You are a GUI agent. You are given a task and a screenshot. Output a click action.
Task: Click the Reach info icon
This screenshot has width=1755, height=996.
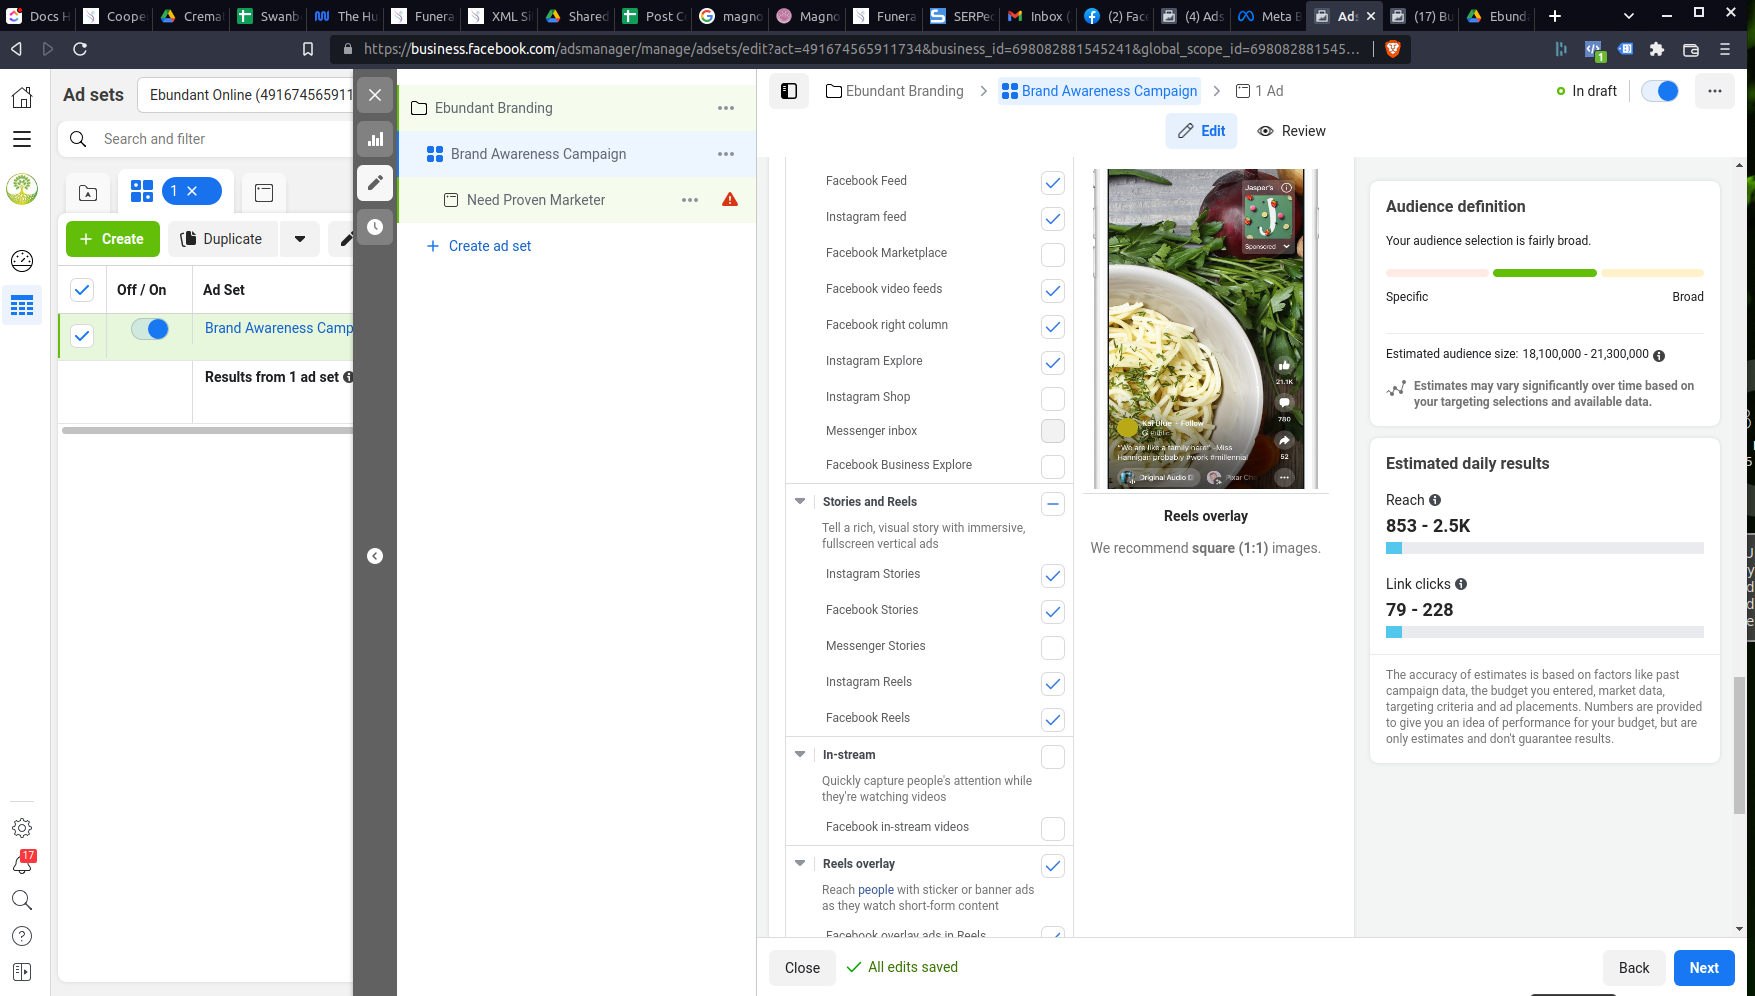(1435, 500)
